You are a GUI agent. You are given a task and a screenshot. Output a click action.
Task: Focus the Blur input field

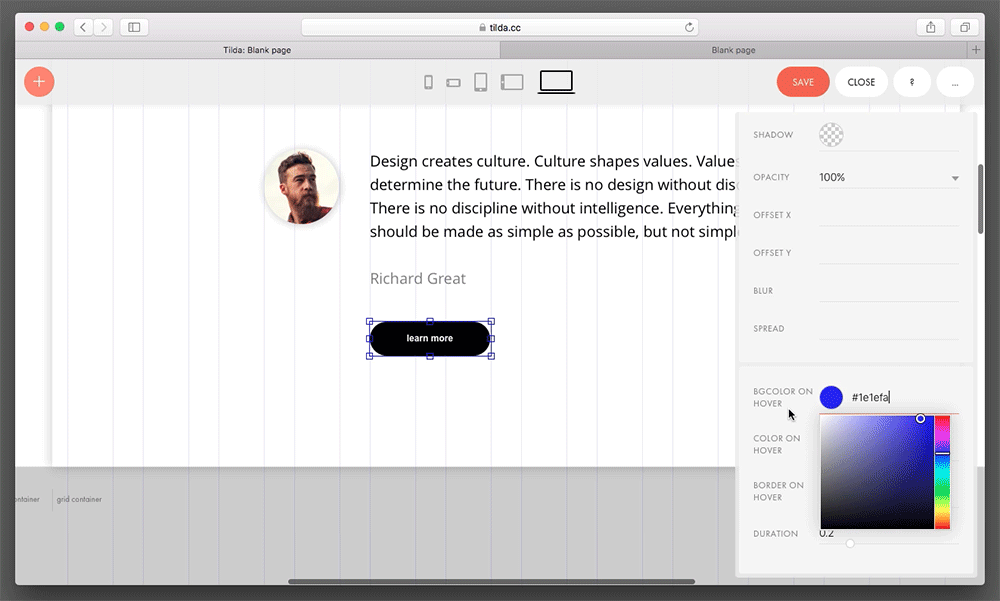[889, 290]
